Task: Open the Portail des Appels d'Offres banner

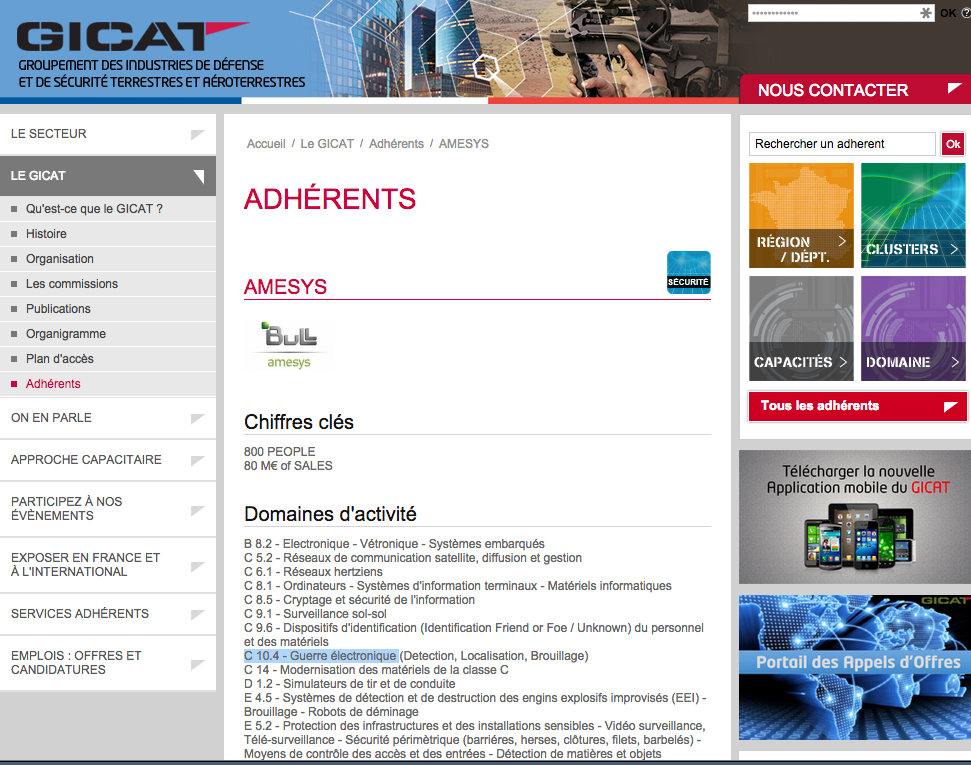Action: pos(855,668)
